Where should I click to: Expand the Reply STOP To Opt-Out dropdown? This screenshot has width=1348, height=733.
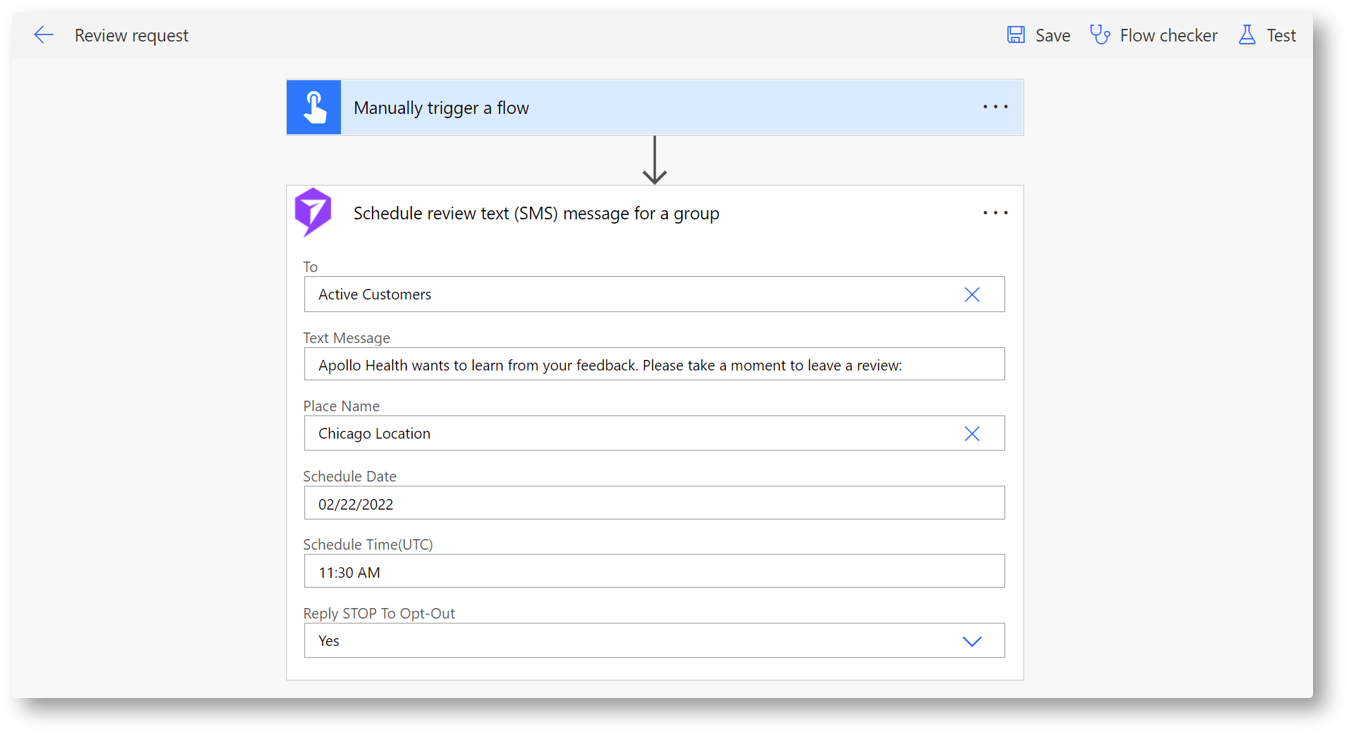click(x=971, y=642)
